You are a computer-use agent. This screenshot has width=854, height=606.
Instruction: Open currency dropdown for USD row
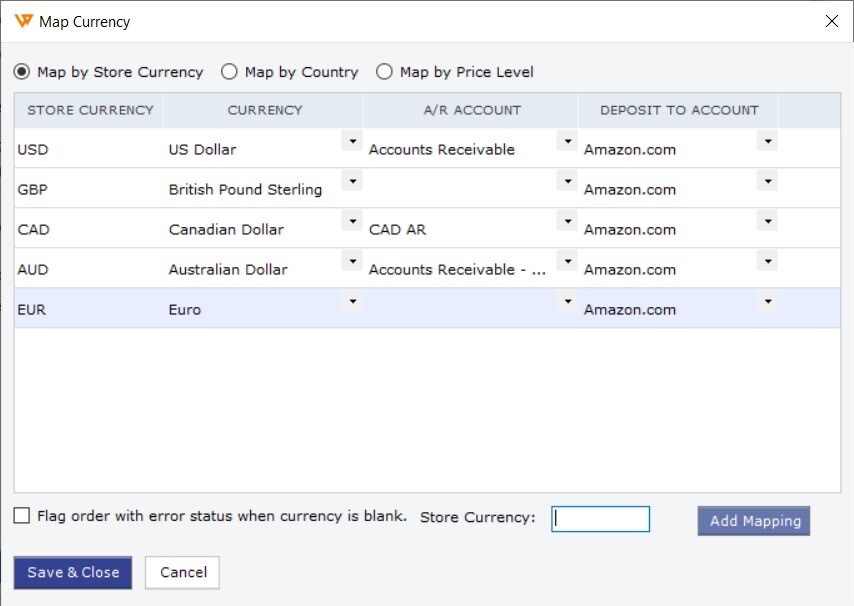[352, 141]
